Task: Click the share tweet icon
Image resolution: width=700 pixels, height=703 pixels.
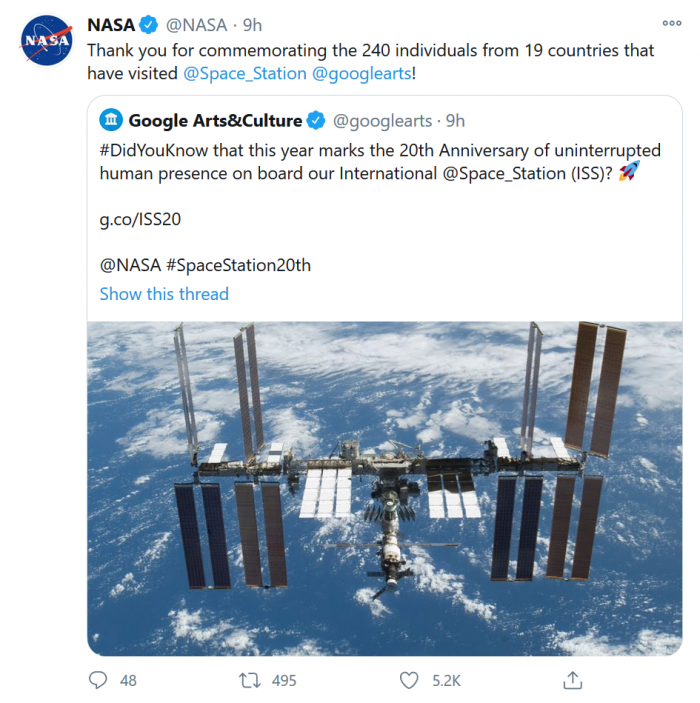Action: 572,680
